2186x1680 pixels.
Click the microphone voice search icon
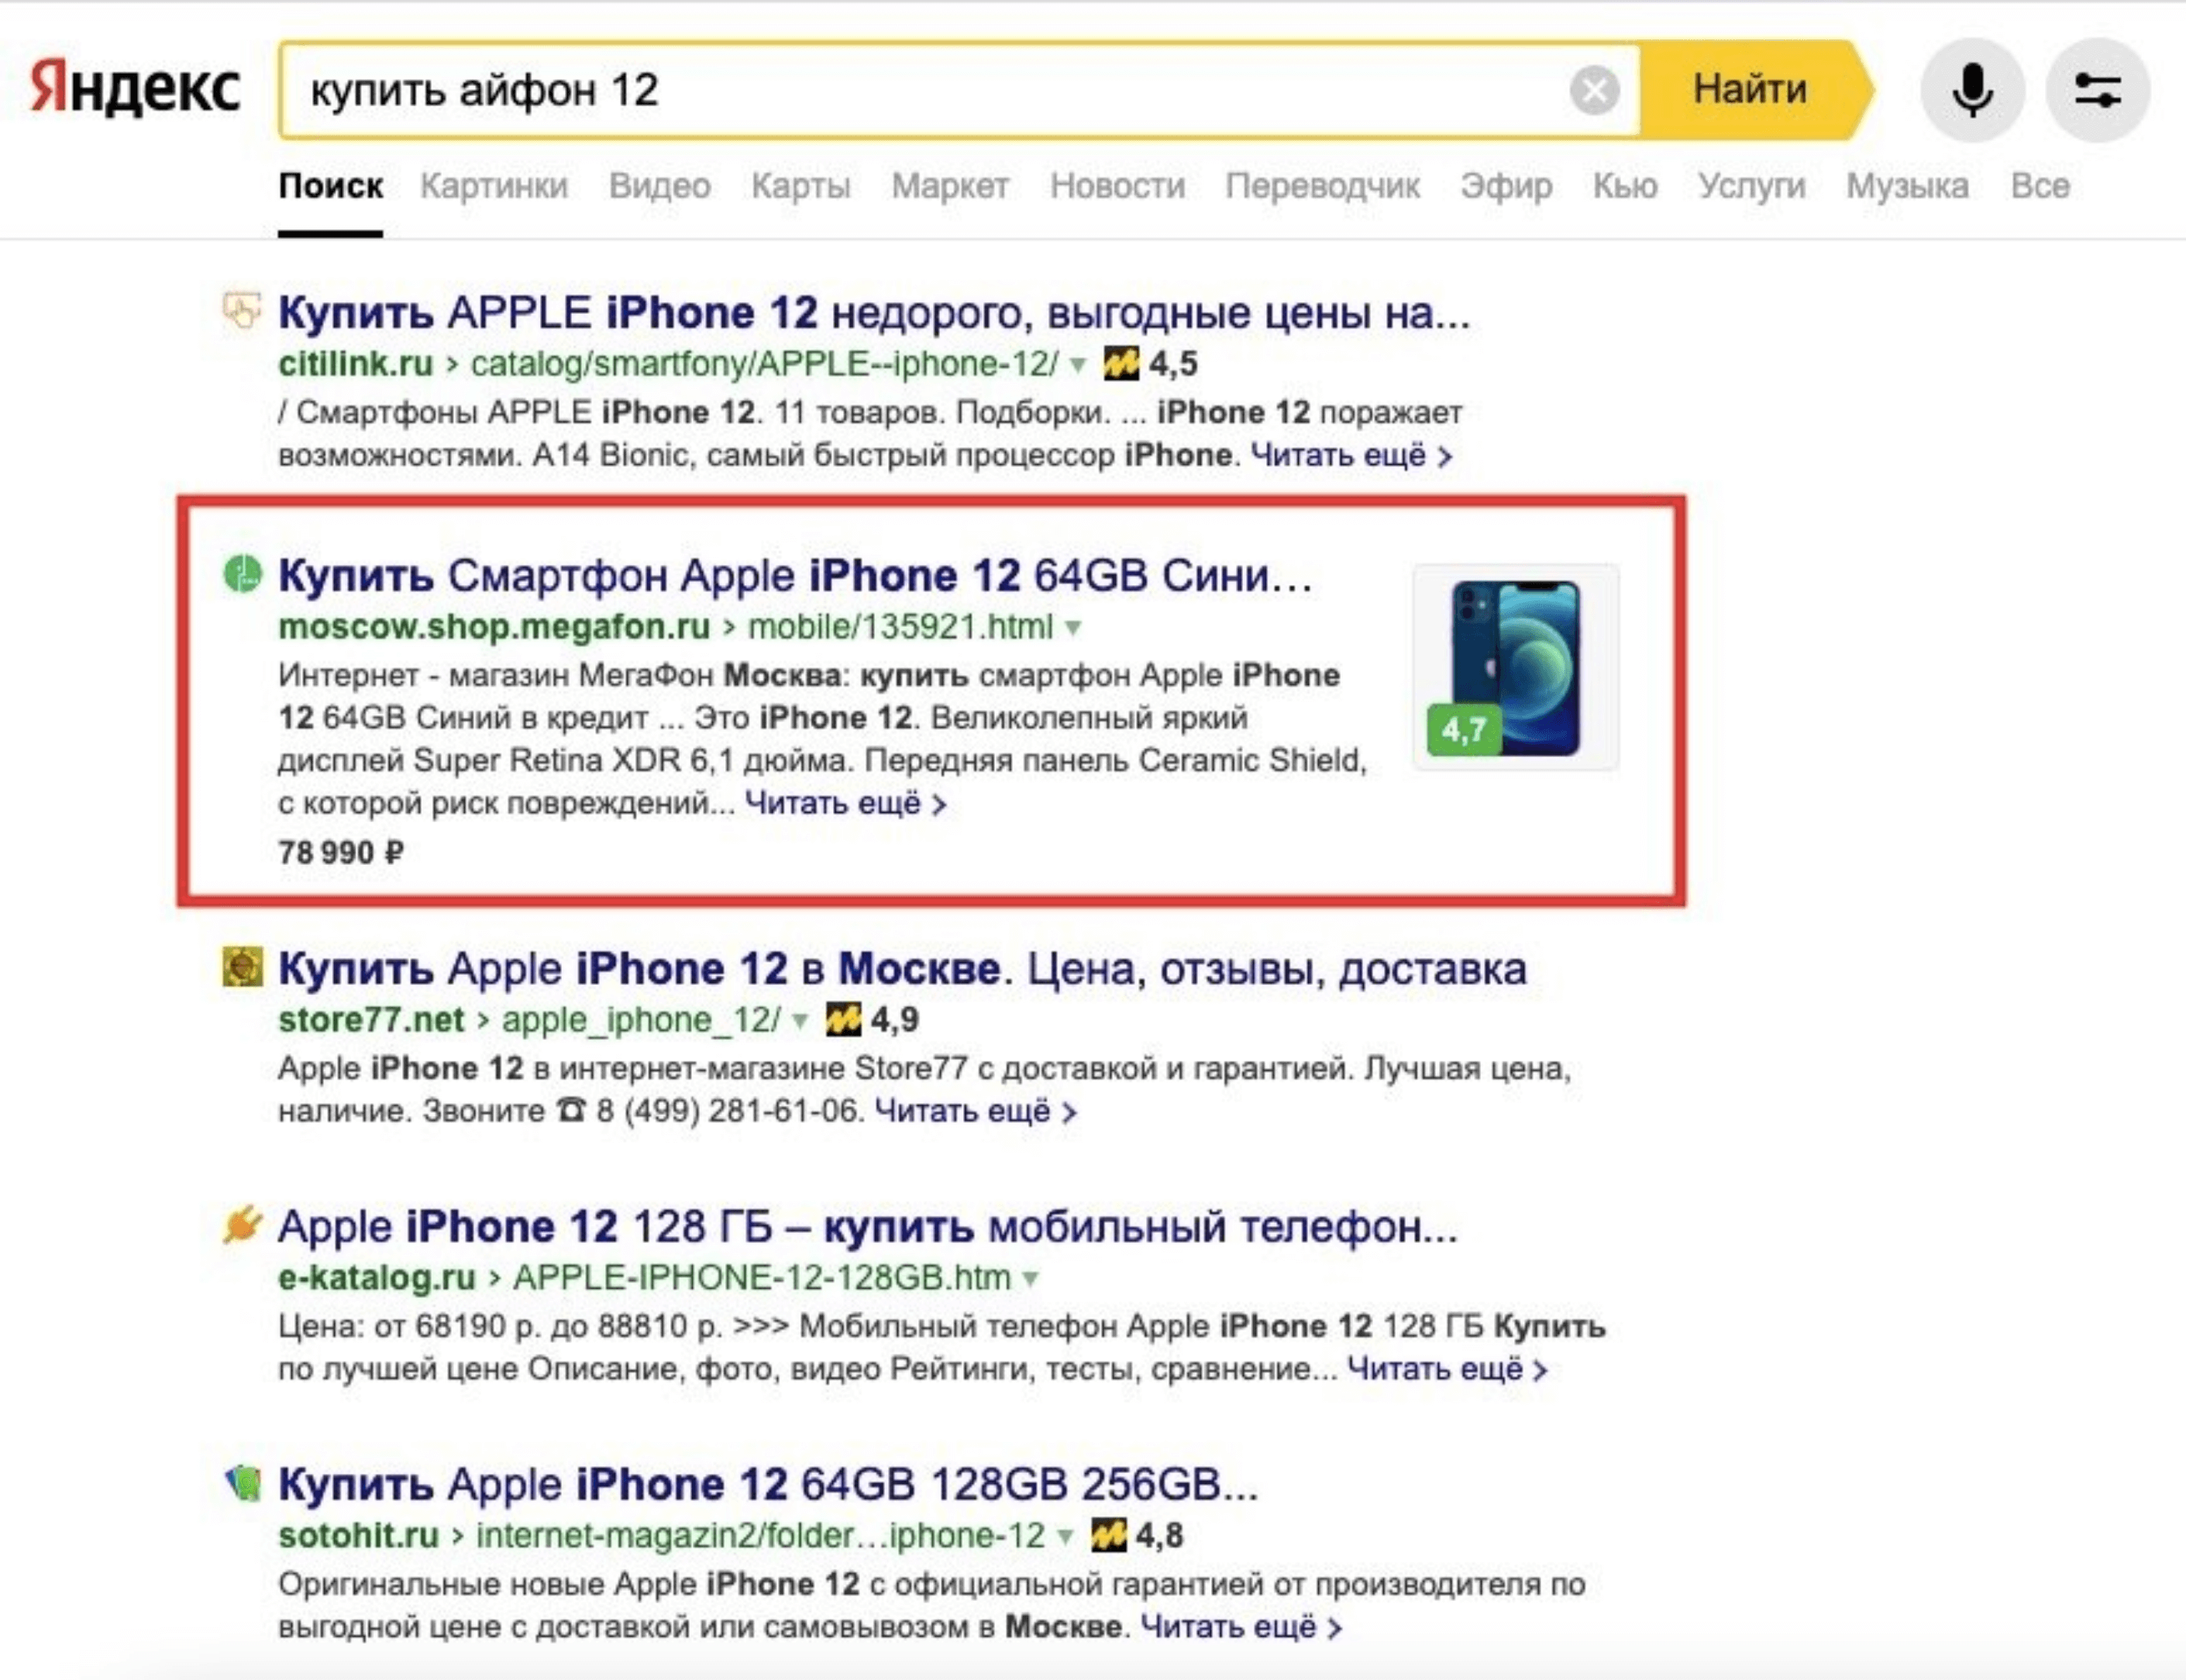click(1972, 90)
